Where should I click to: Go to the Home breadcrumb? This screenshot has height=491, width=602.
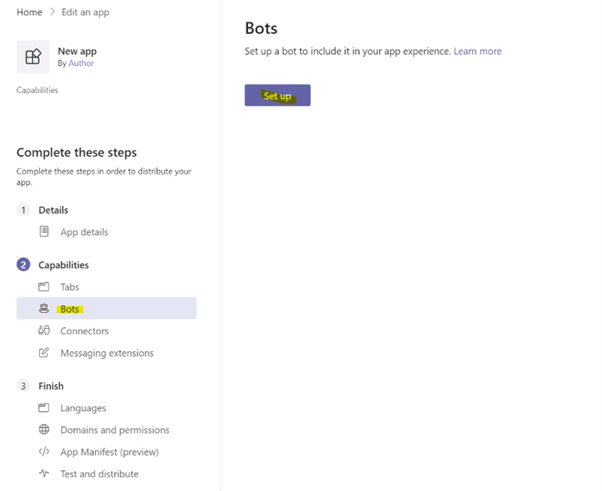click(29, 12)
